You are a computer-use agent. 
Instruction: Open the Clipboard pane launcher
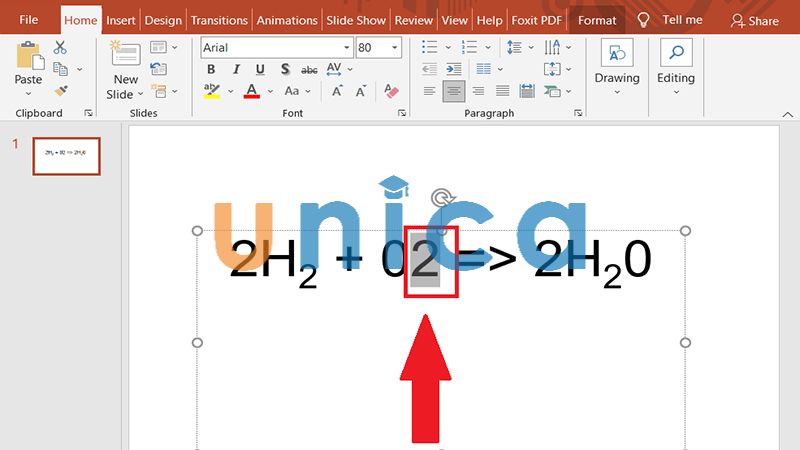point(88,113)
